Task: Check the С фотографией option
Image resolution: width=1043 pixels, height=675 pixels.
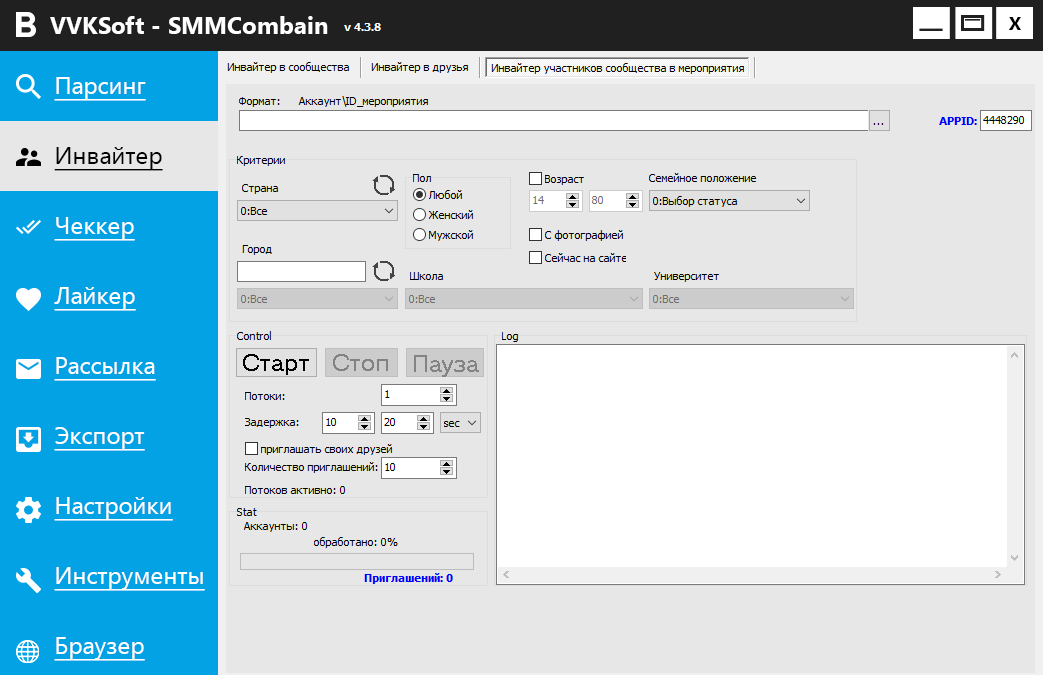Action: (x=535, y=235)
